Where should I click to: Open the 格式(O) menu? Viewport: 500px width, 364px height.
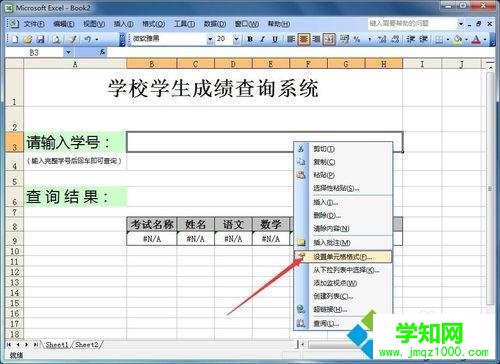click(154, 24)
